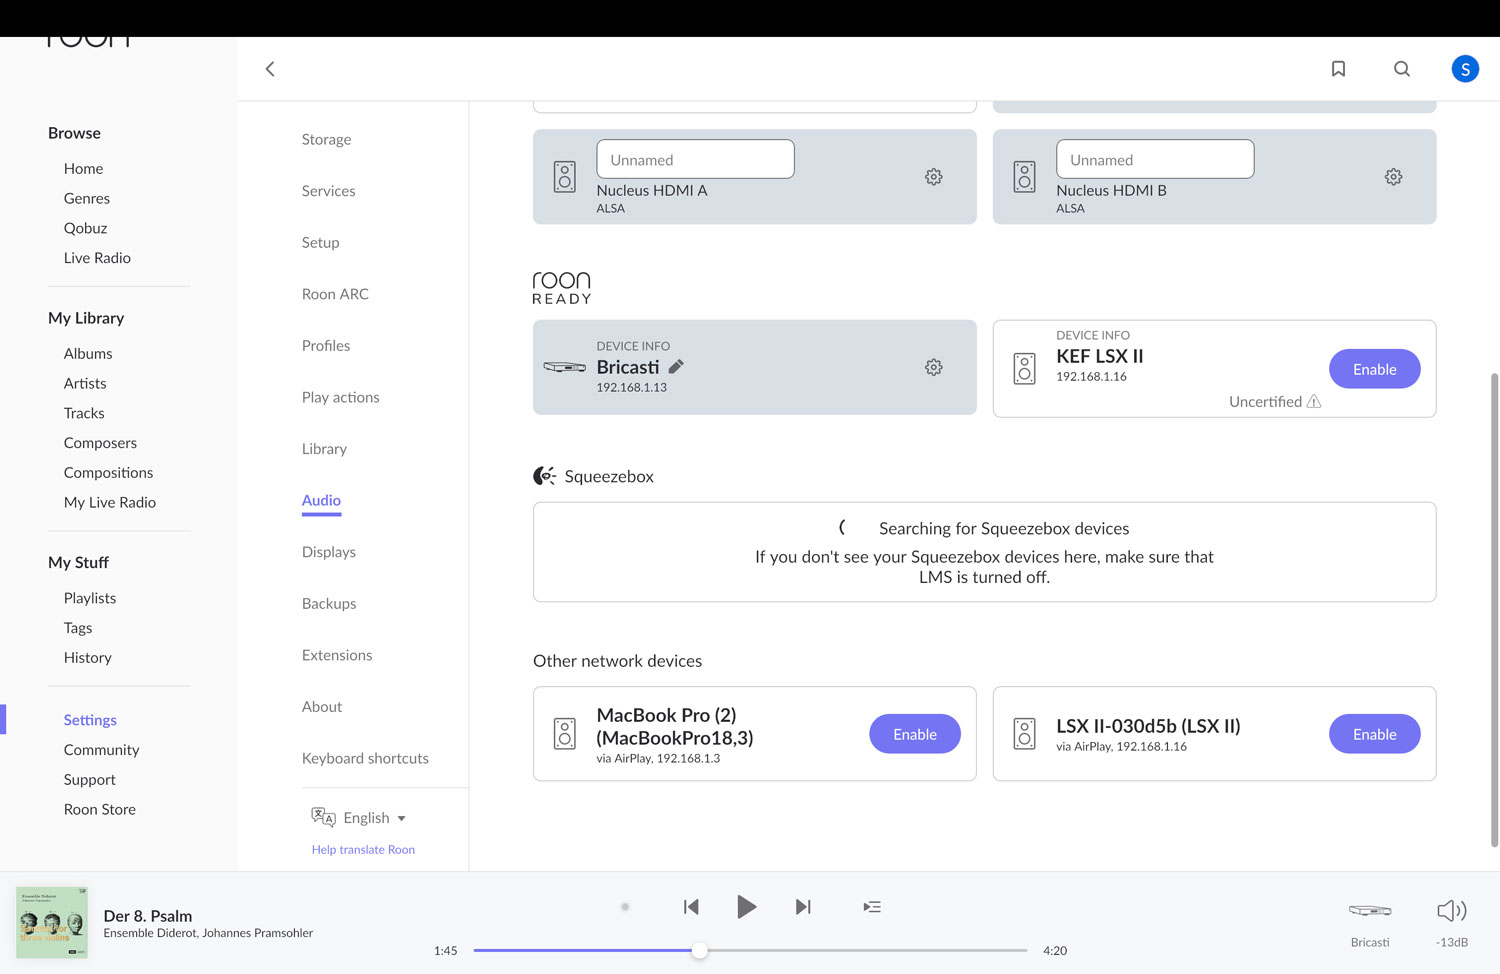1500x974 pixels.
Task: Enable the KEF LSX II device
Action: click(1374, 369)
